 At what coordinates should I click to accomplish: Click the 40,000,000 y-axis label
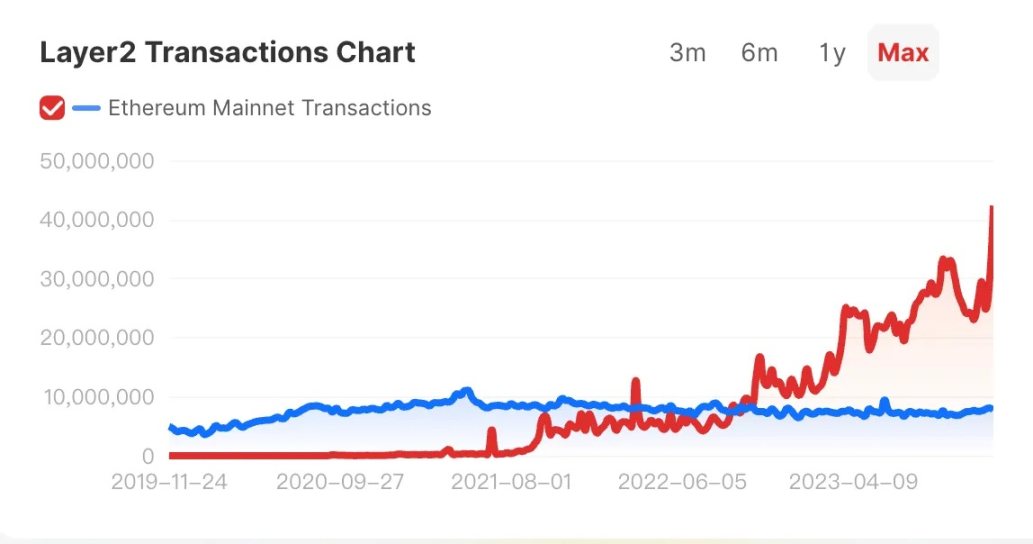96,220
